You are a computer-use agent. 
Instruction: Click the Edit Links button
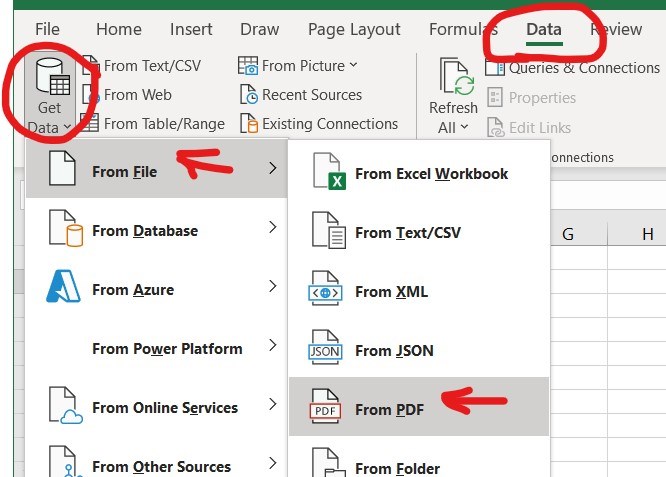click(530, 127)
